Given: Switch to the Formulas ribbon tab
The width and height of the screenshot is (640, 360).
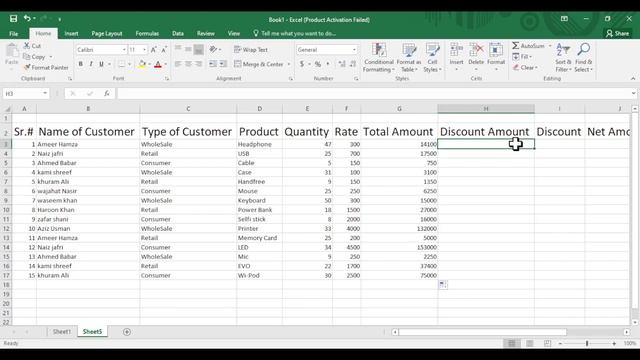Looking at the screenshot, I should 147,33.
